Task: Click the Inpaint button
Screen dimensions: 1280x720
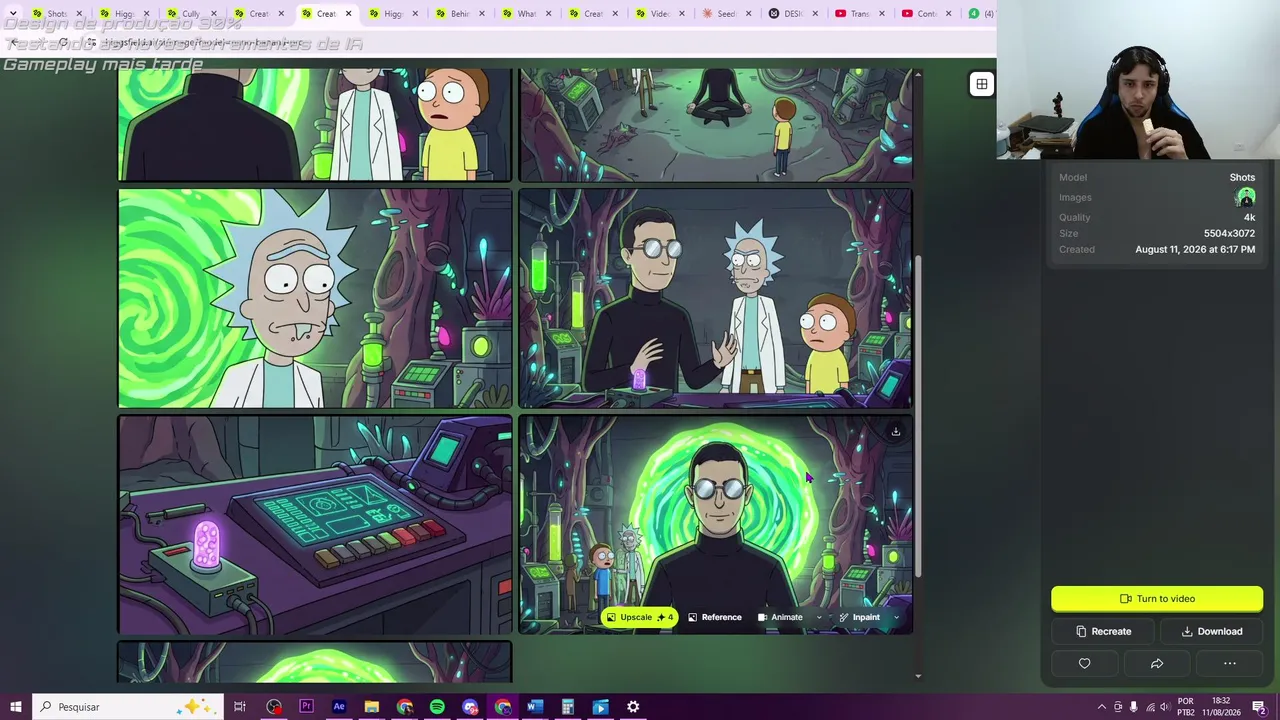Action: click(x=860, y=617)
